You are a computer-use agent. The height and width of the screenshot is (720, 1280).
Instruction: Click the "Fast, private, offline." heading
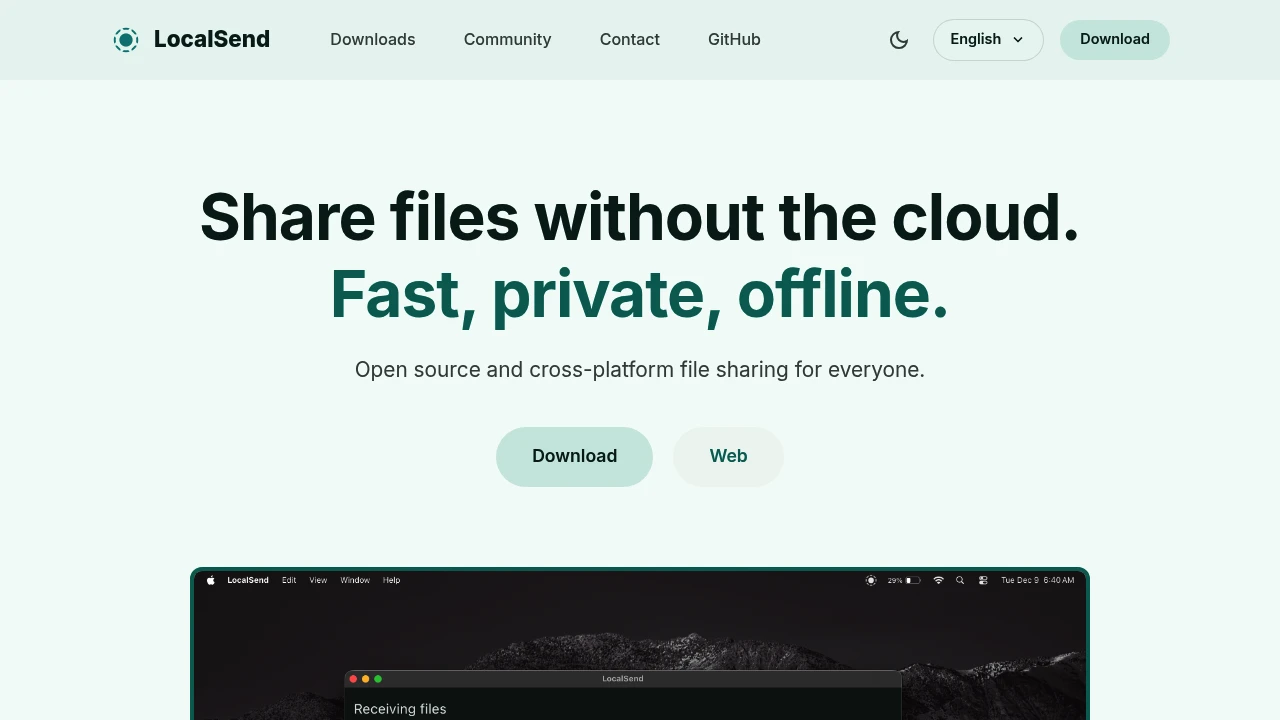pyautogui.click(x=640, y=294)
